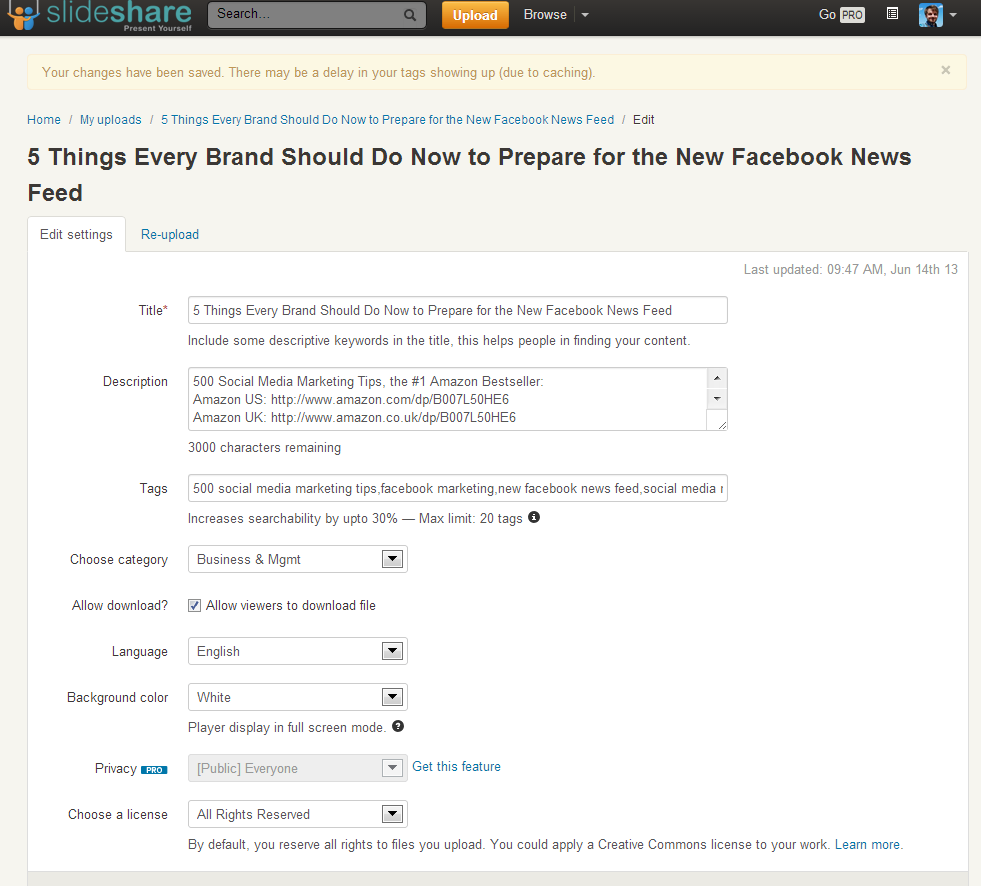Viewport: 981px width, 886px height.
Task: Click the orange Upload button
Action: (475, 15)
